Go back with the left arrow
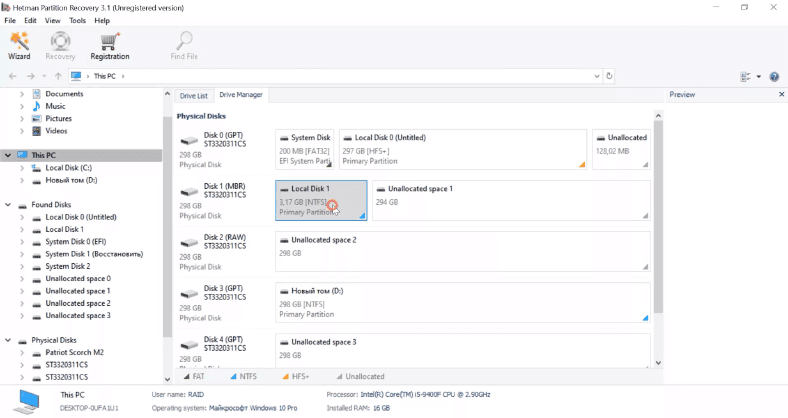Screen dimensions: 788x418 coord(13,76)
